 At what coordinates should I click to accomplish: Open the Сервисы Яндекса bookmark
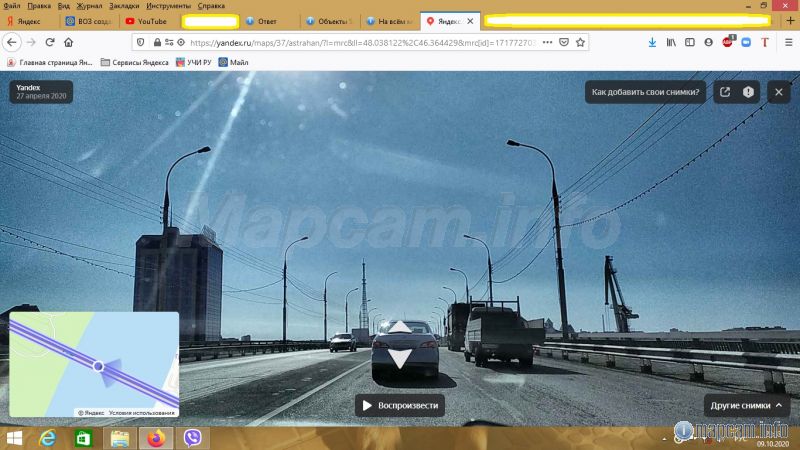[135, 62]
